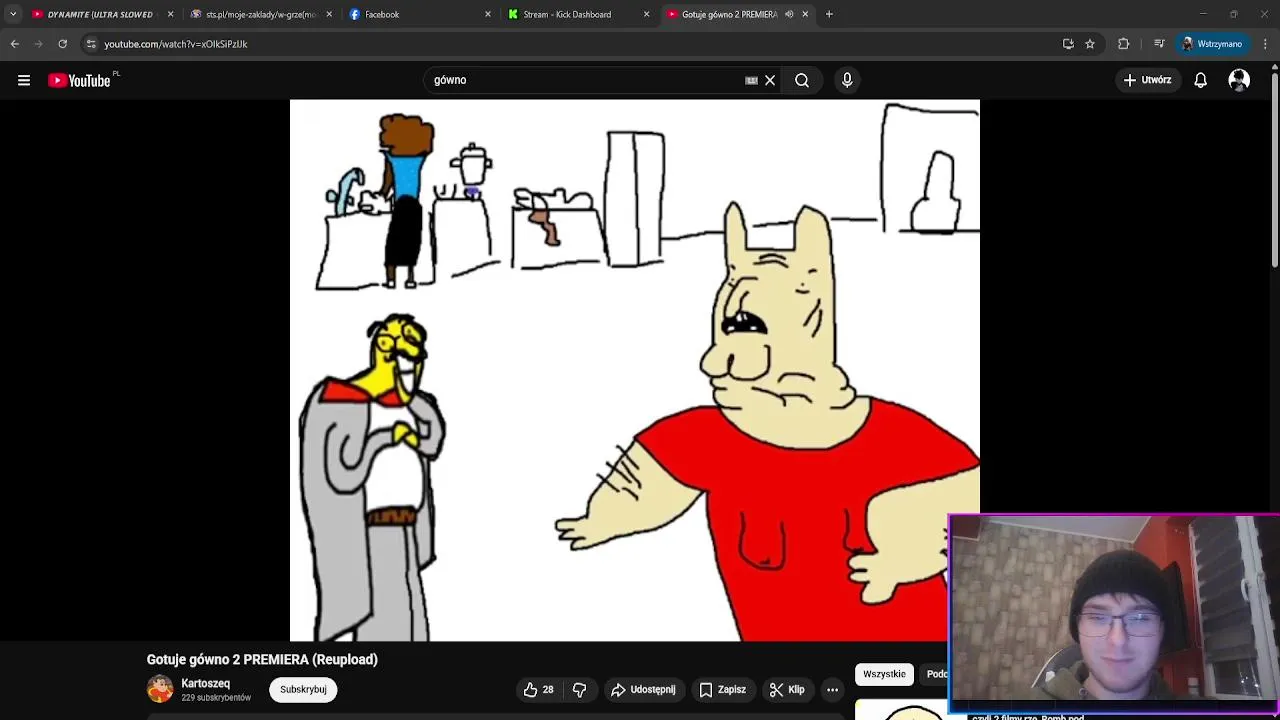Switch to the sts.pl tab
The height and width of the screenshot is (720, 1280).
pyautogui.click(x=260, y=14)
